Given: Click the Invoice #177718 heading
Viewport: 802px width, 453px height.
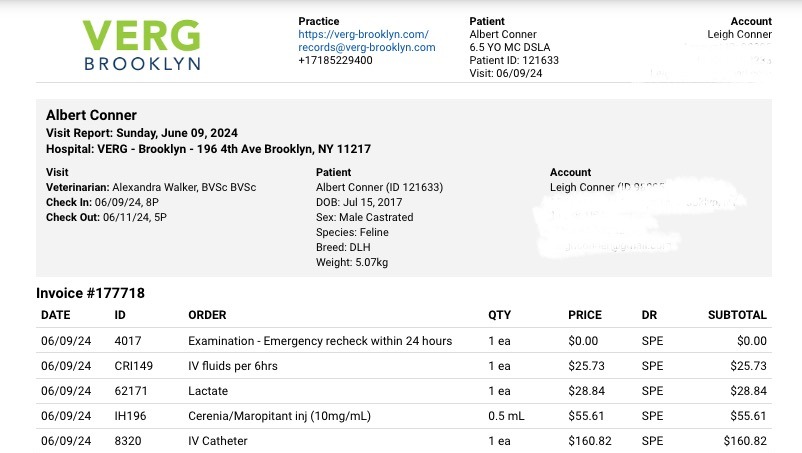Looking at the screenshot, I should 90,293.
